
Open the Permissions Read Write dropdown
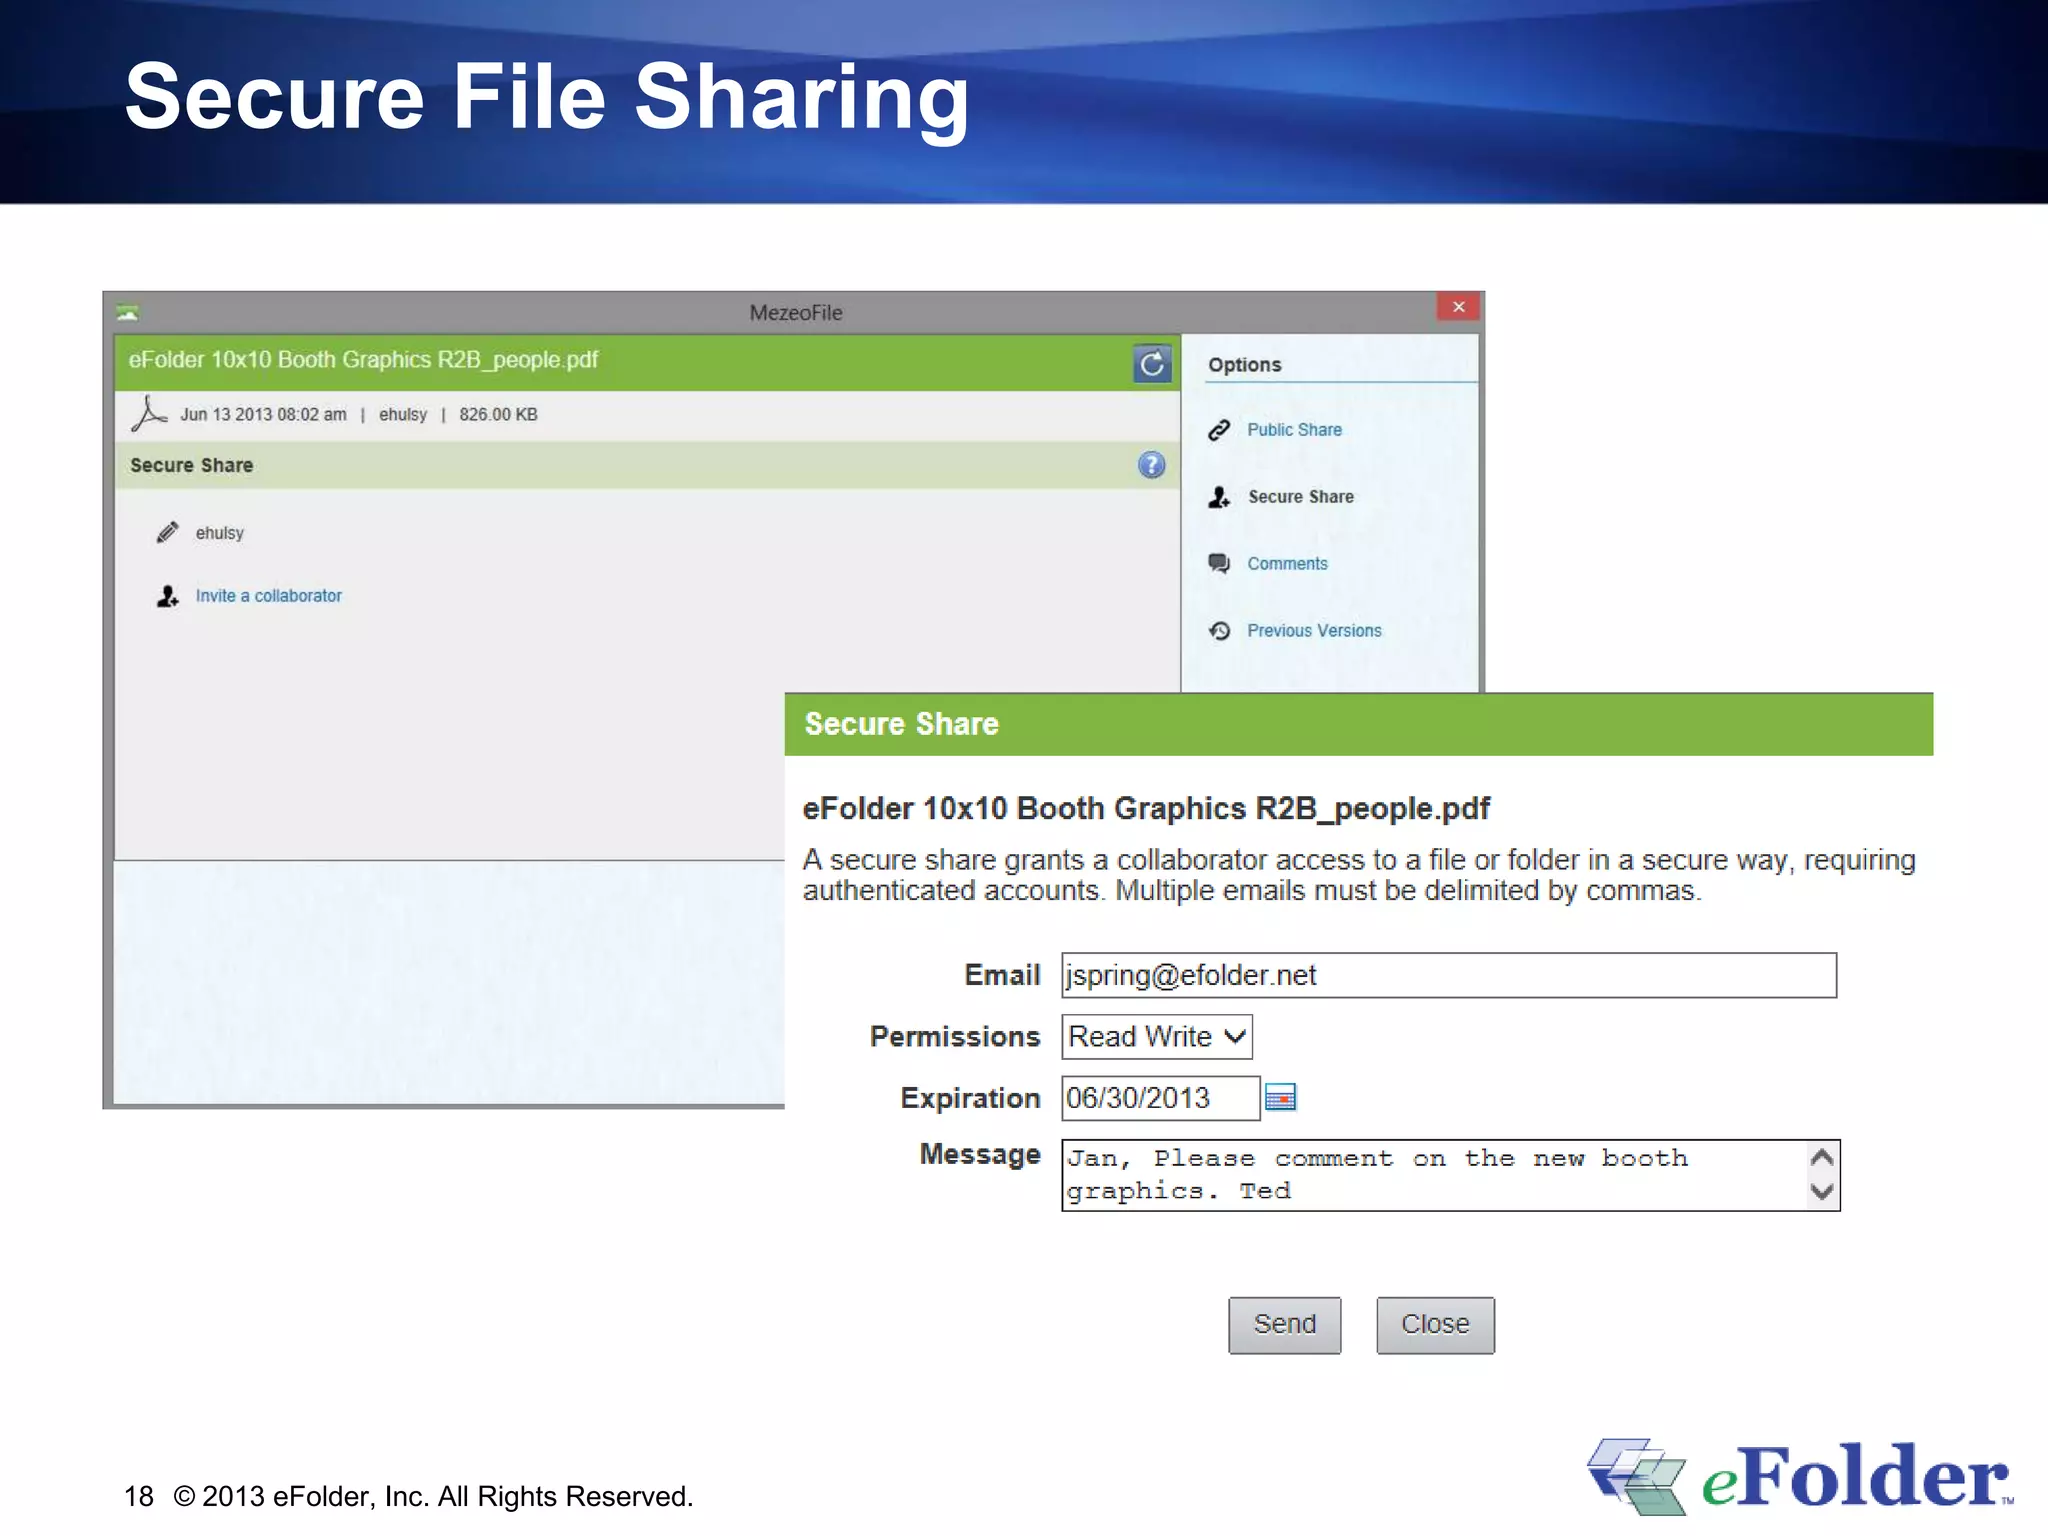tap(1157, 1037)
